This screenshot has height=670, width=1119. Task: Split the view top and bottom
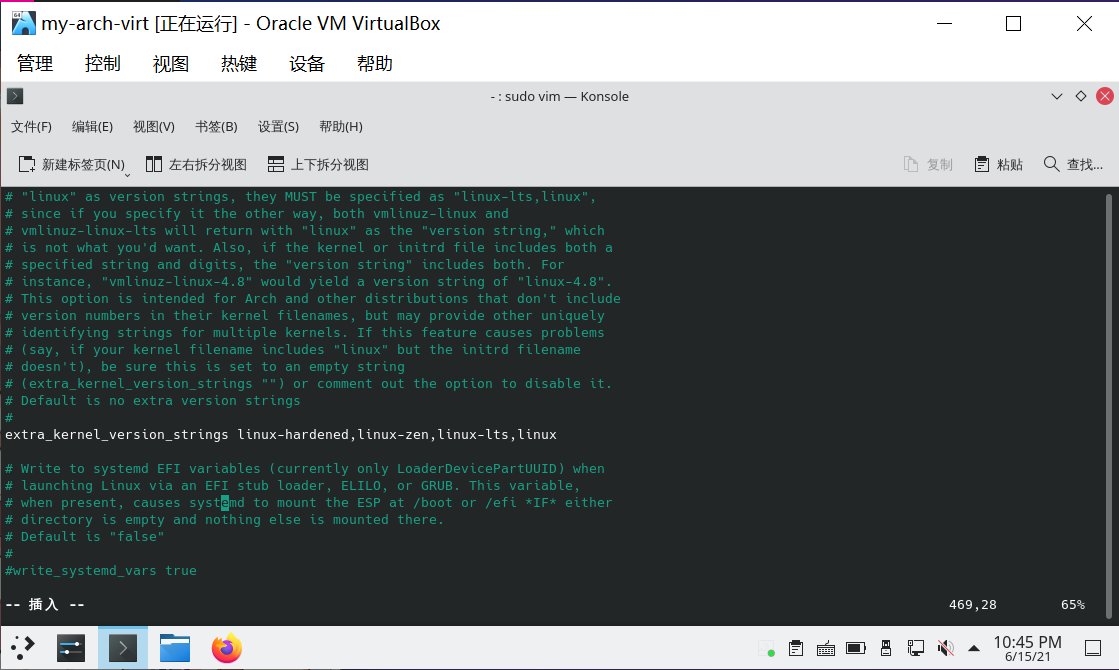point(318,164)
